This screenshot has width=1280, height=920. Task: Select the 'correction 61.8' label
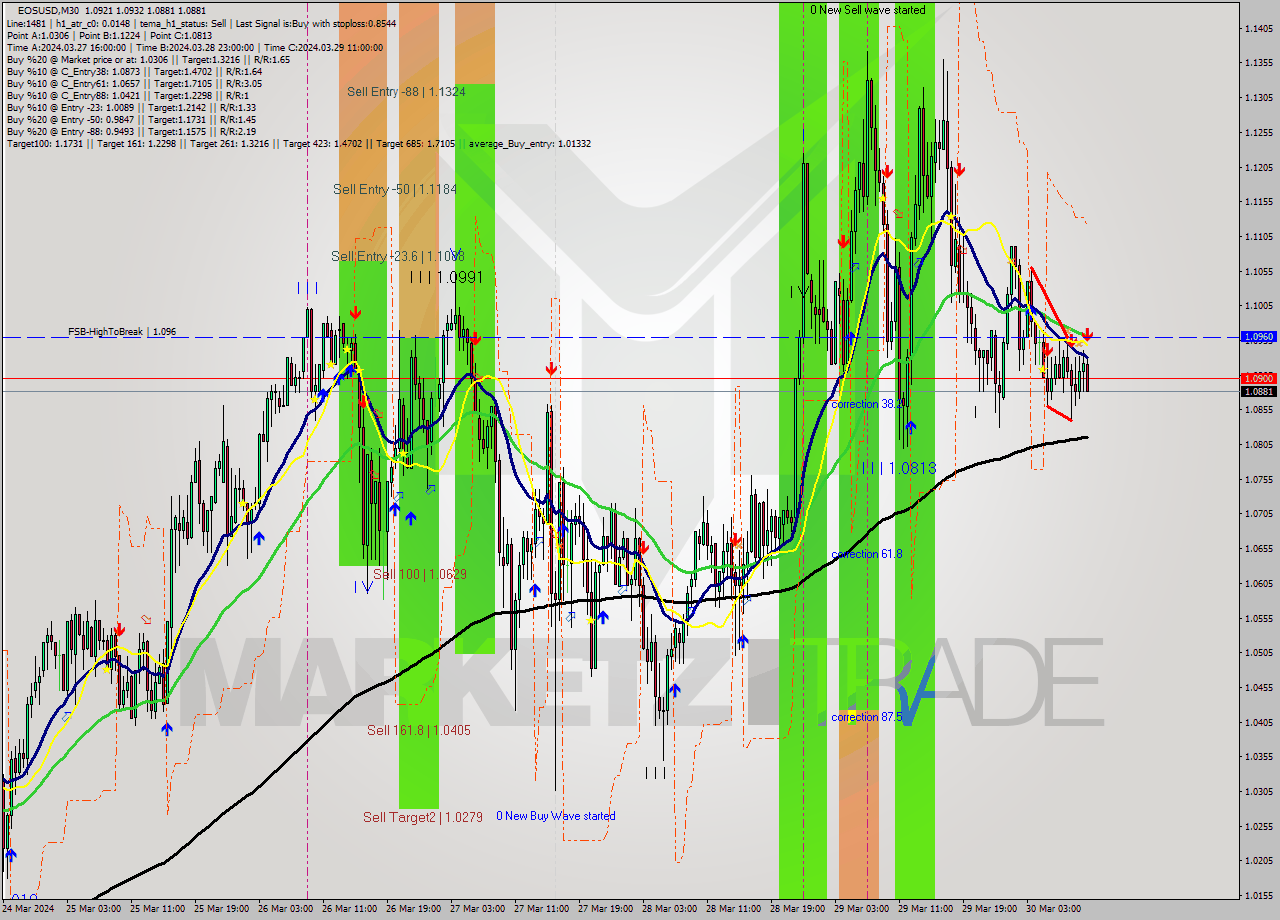point(867,554)
